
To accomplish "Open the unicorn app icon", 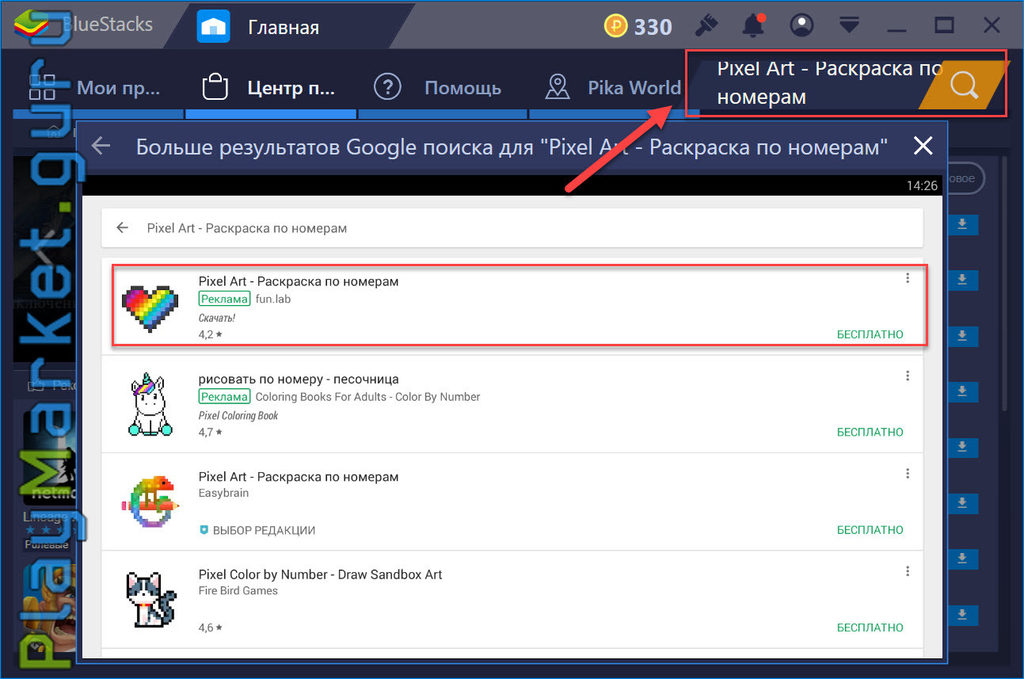I will coord(151,404).
